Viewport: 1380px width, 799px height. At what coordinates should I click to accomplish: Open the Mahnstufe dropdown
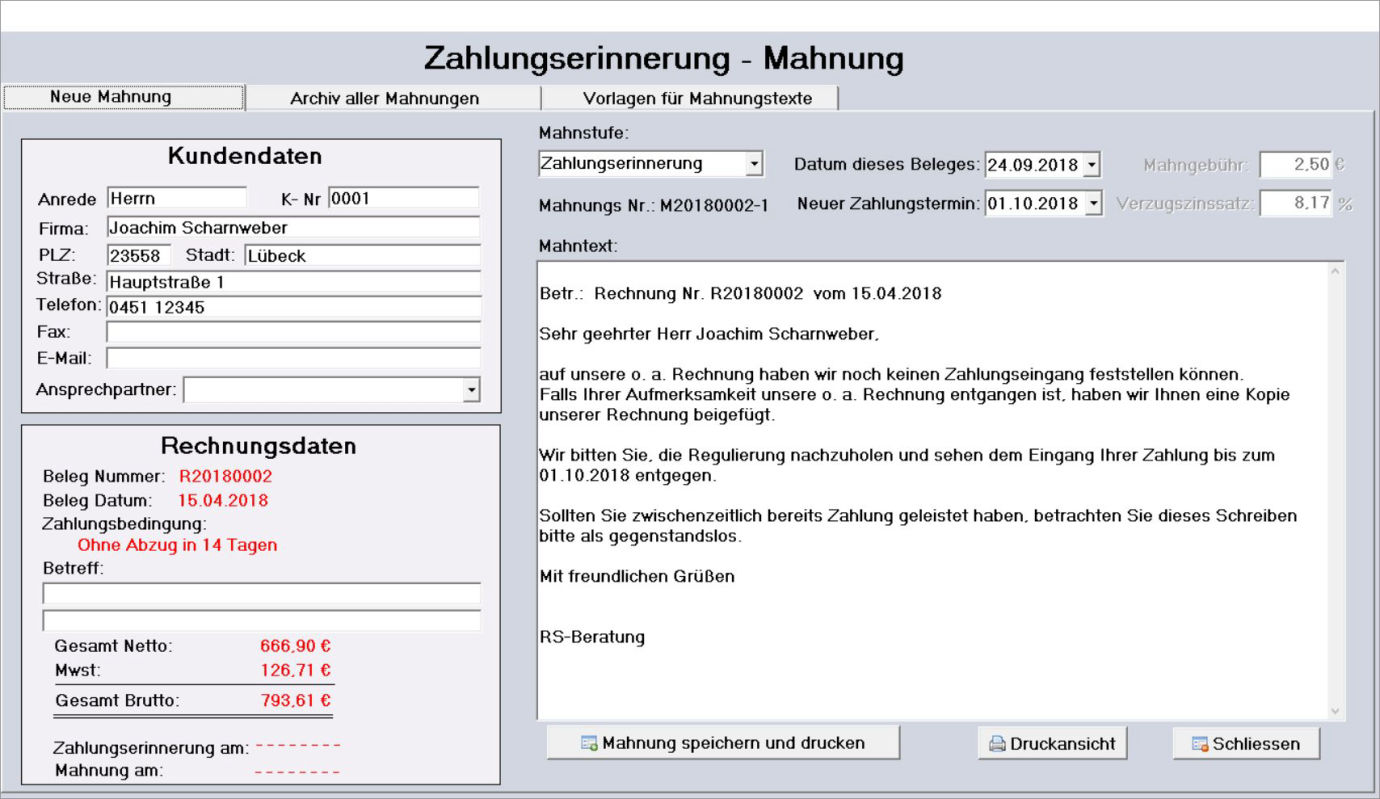pos(754,164)
